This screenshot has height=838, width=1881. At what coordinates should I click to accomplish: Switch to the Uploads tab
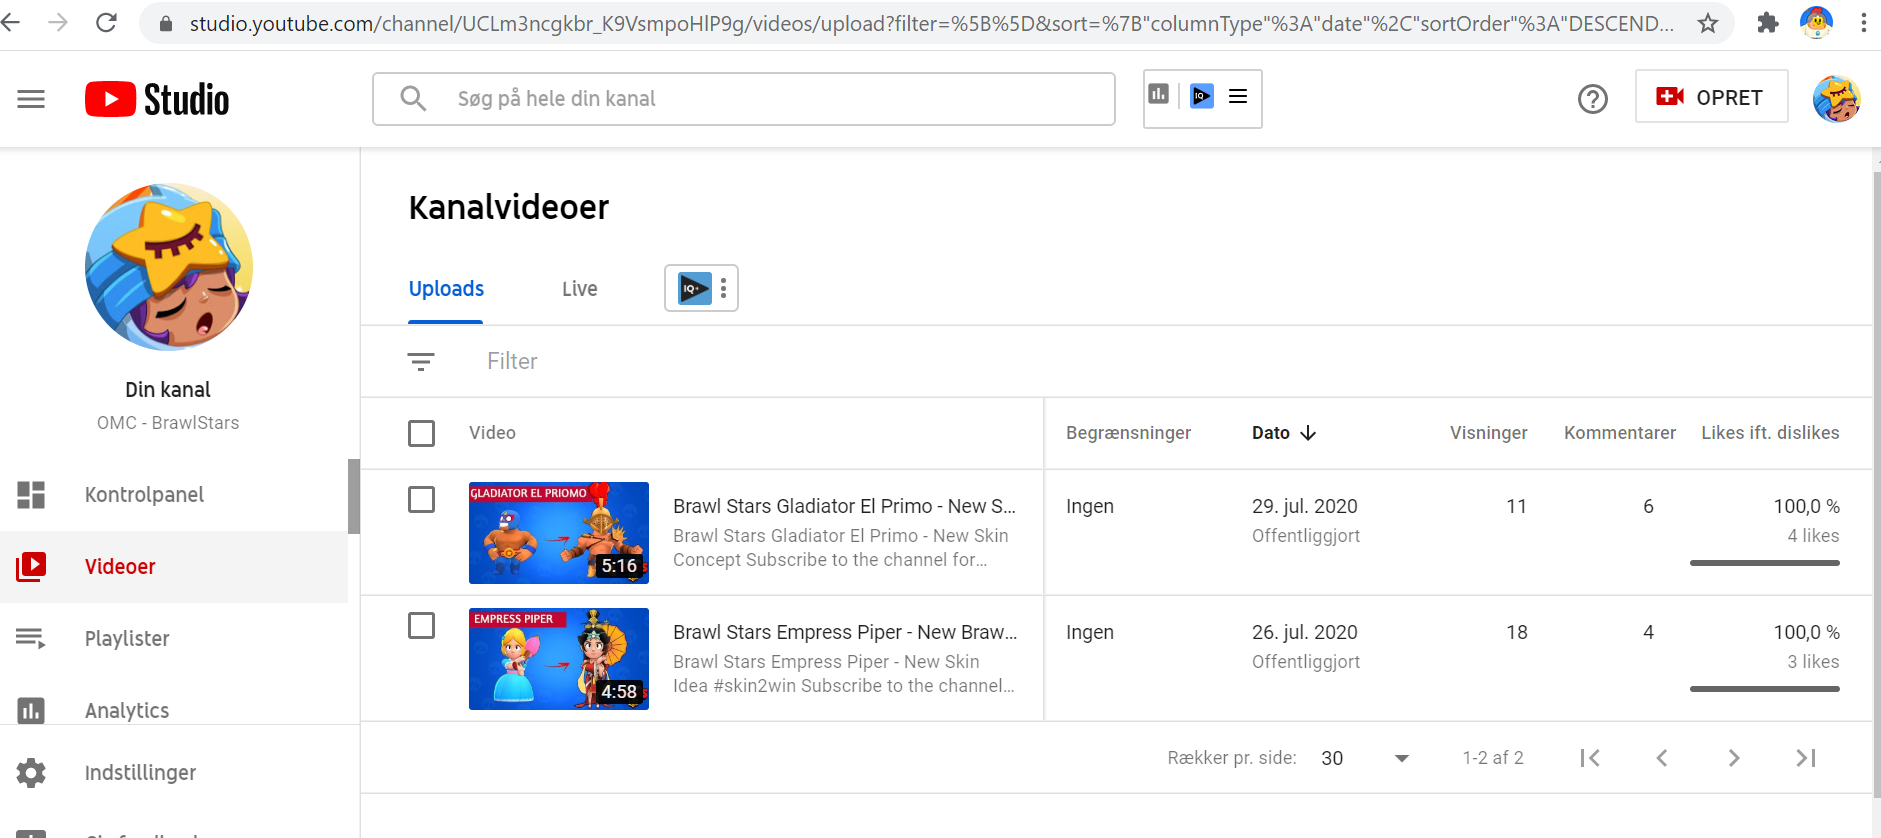pos(446,289)
